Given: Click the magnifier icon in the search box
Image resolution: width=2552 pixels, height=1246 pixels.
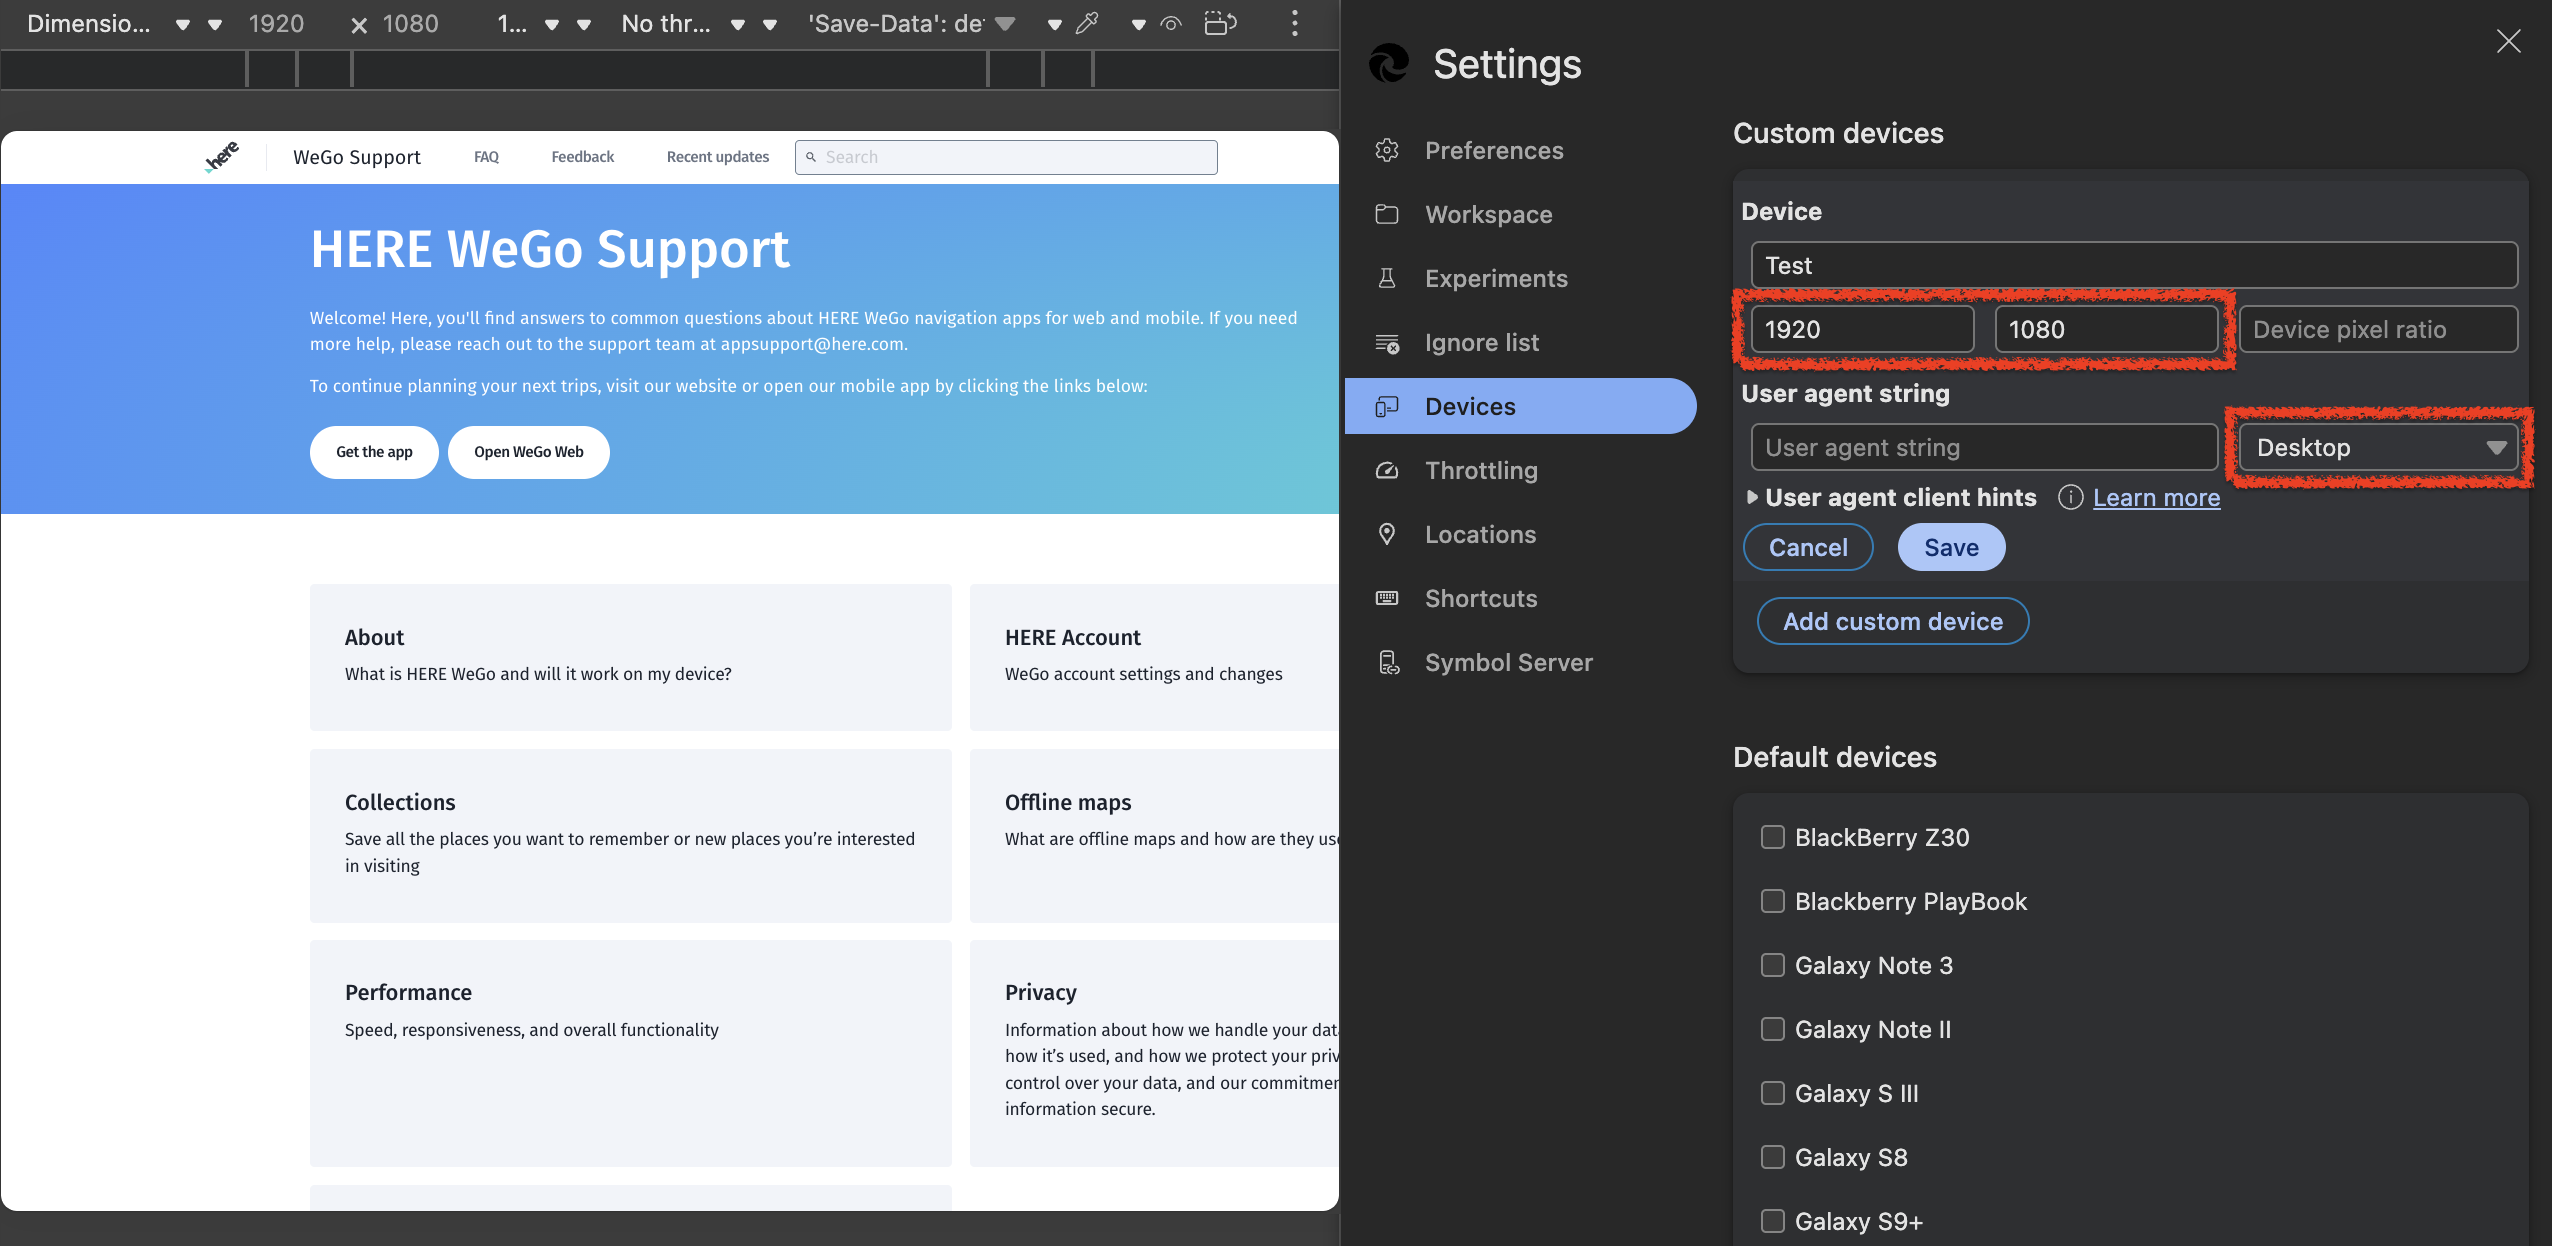Looking at the screenshot, I should pyautogui.click(x=811, y=157).
